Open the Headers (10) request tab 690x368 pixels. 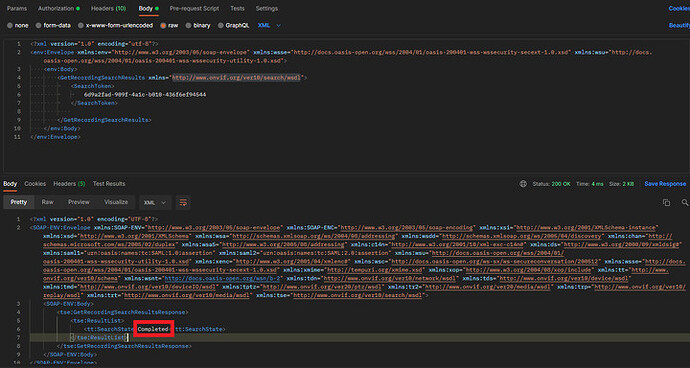(x=108, y=8)
